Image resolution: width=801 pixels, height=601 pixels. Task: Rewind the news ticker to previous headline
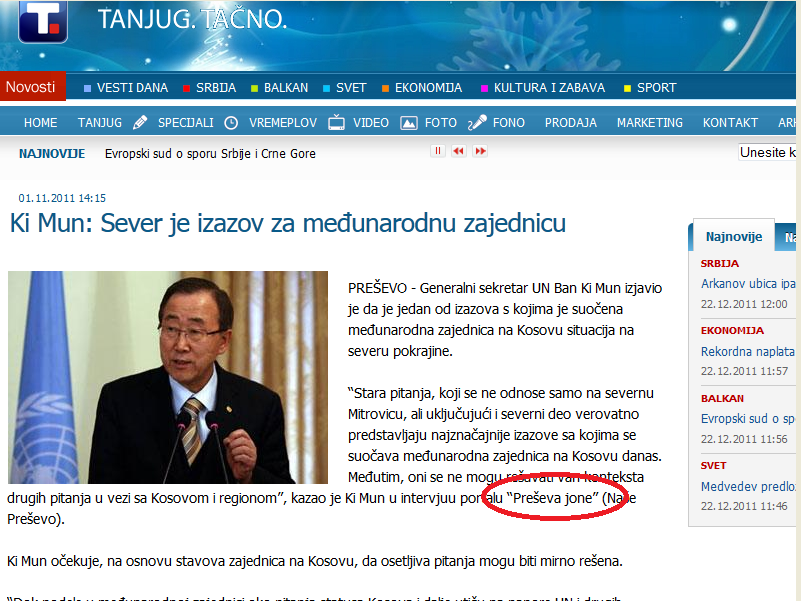coord(459,151)
